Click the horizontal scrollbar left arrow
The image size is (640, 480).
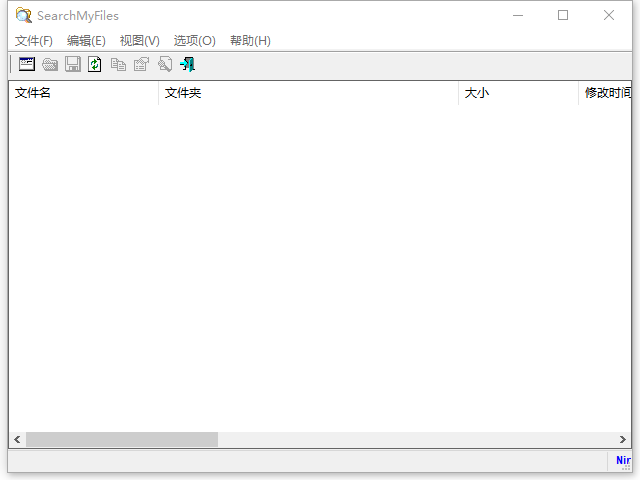pyautogui.click(x=17, y=440)
